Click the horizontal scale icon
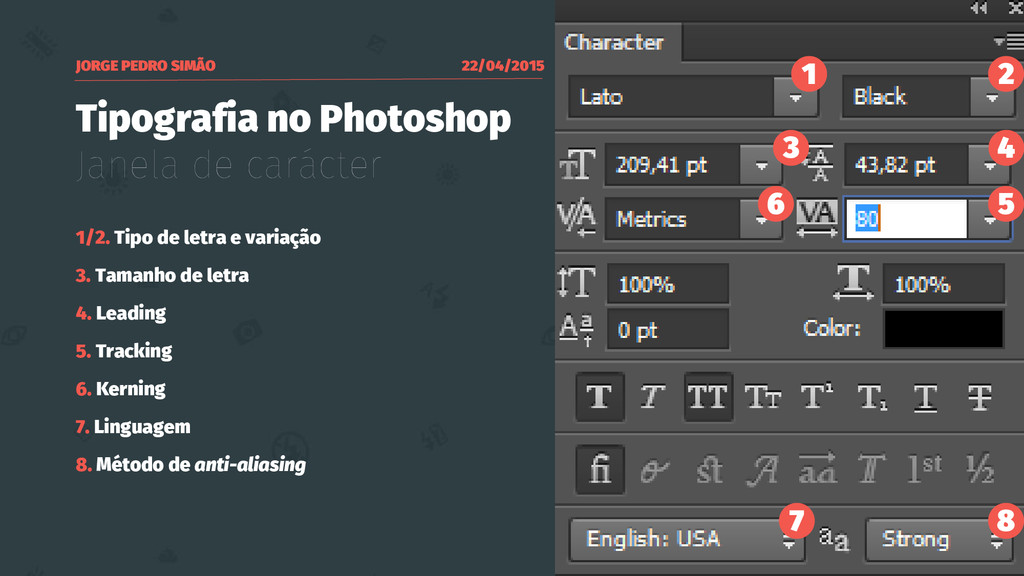Image resolution: width=1024 pixels, height=576 pixels. [854, 282]
